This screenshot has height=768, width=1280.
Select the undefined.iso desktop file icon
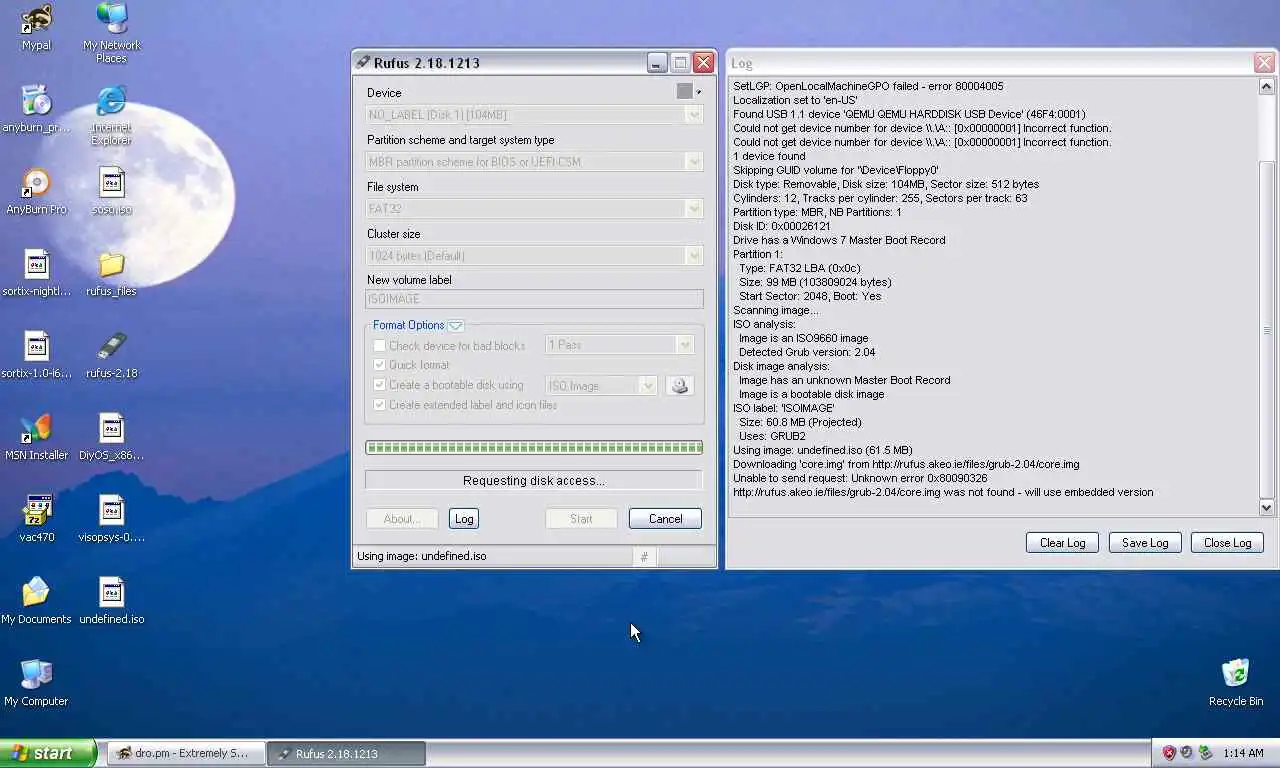pyautogui.click(x=111, y=592)
